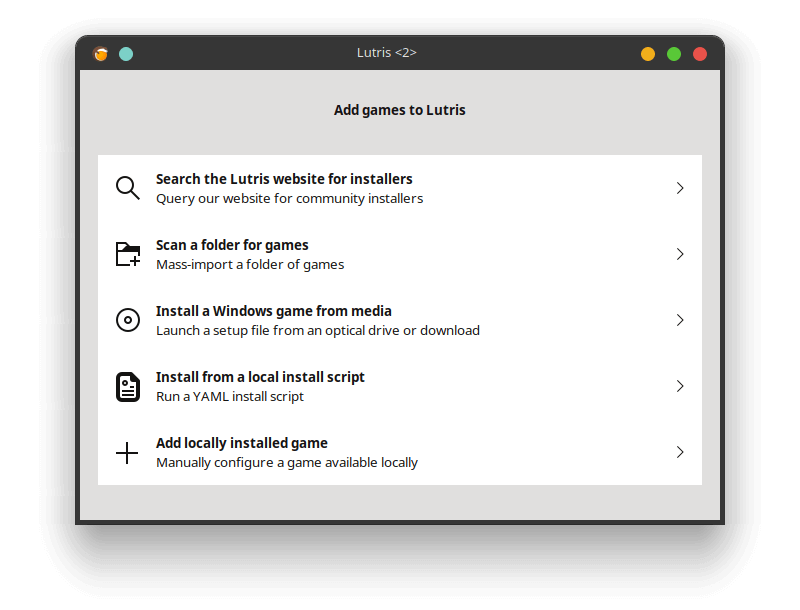Click the optical disc media icon
The height and width of the screenshot is (610, 800).
(x=128, y=320)
